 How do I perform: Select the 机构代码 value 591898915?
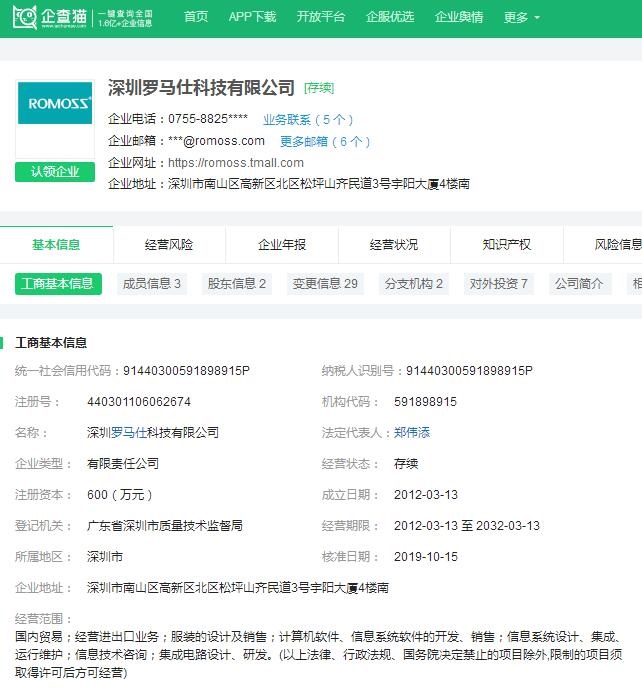coord(425,402)
